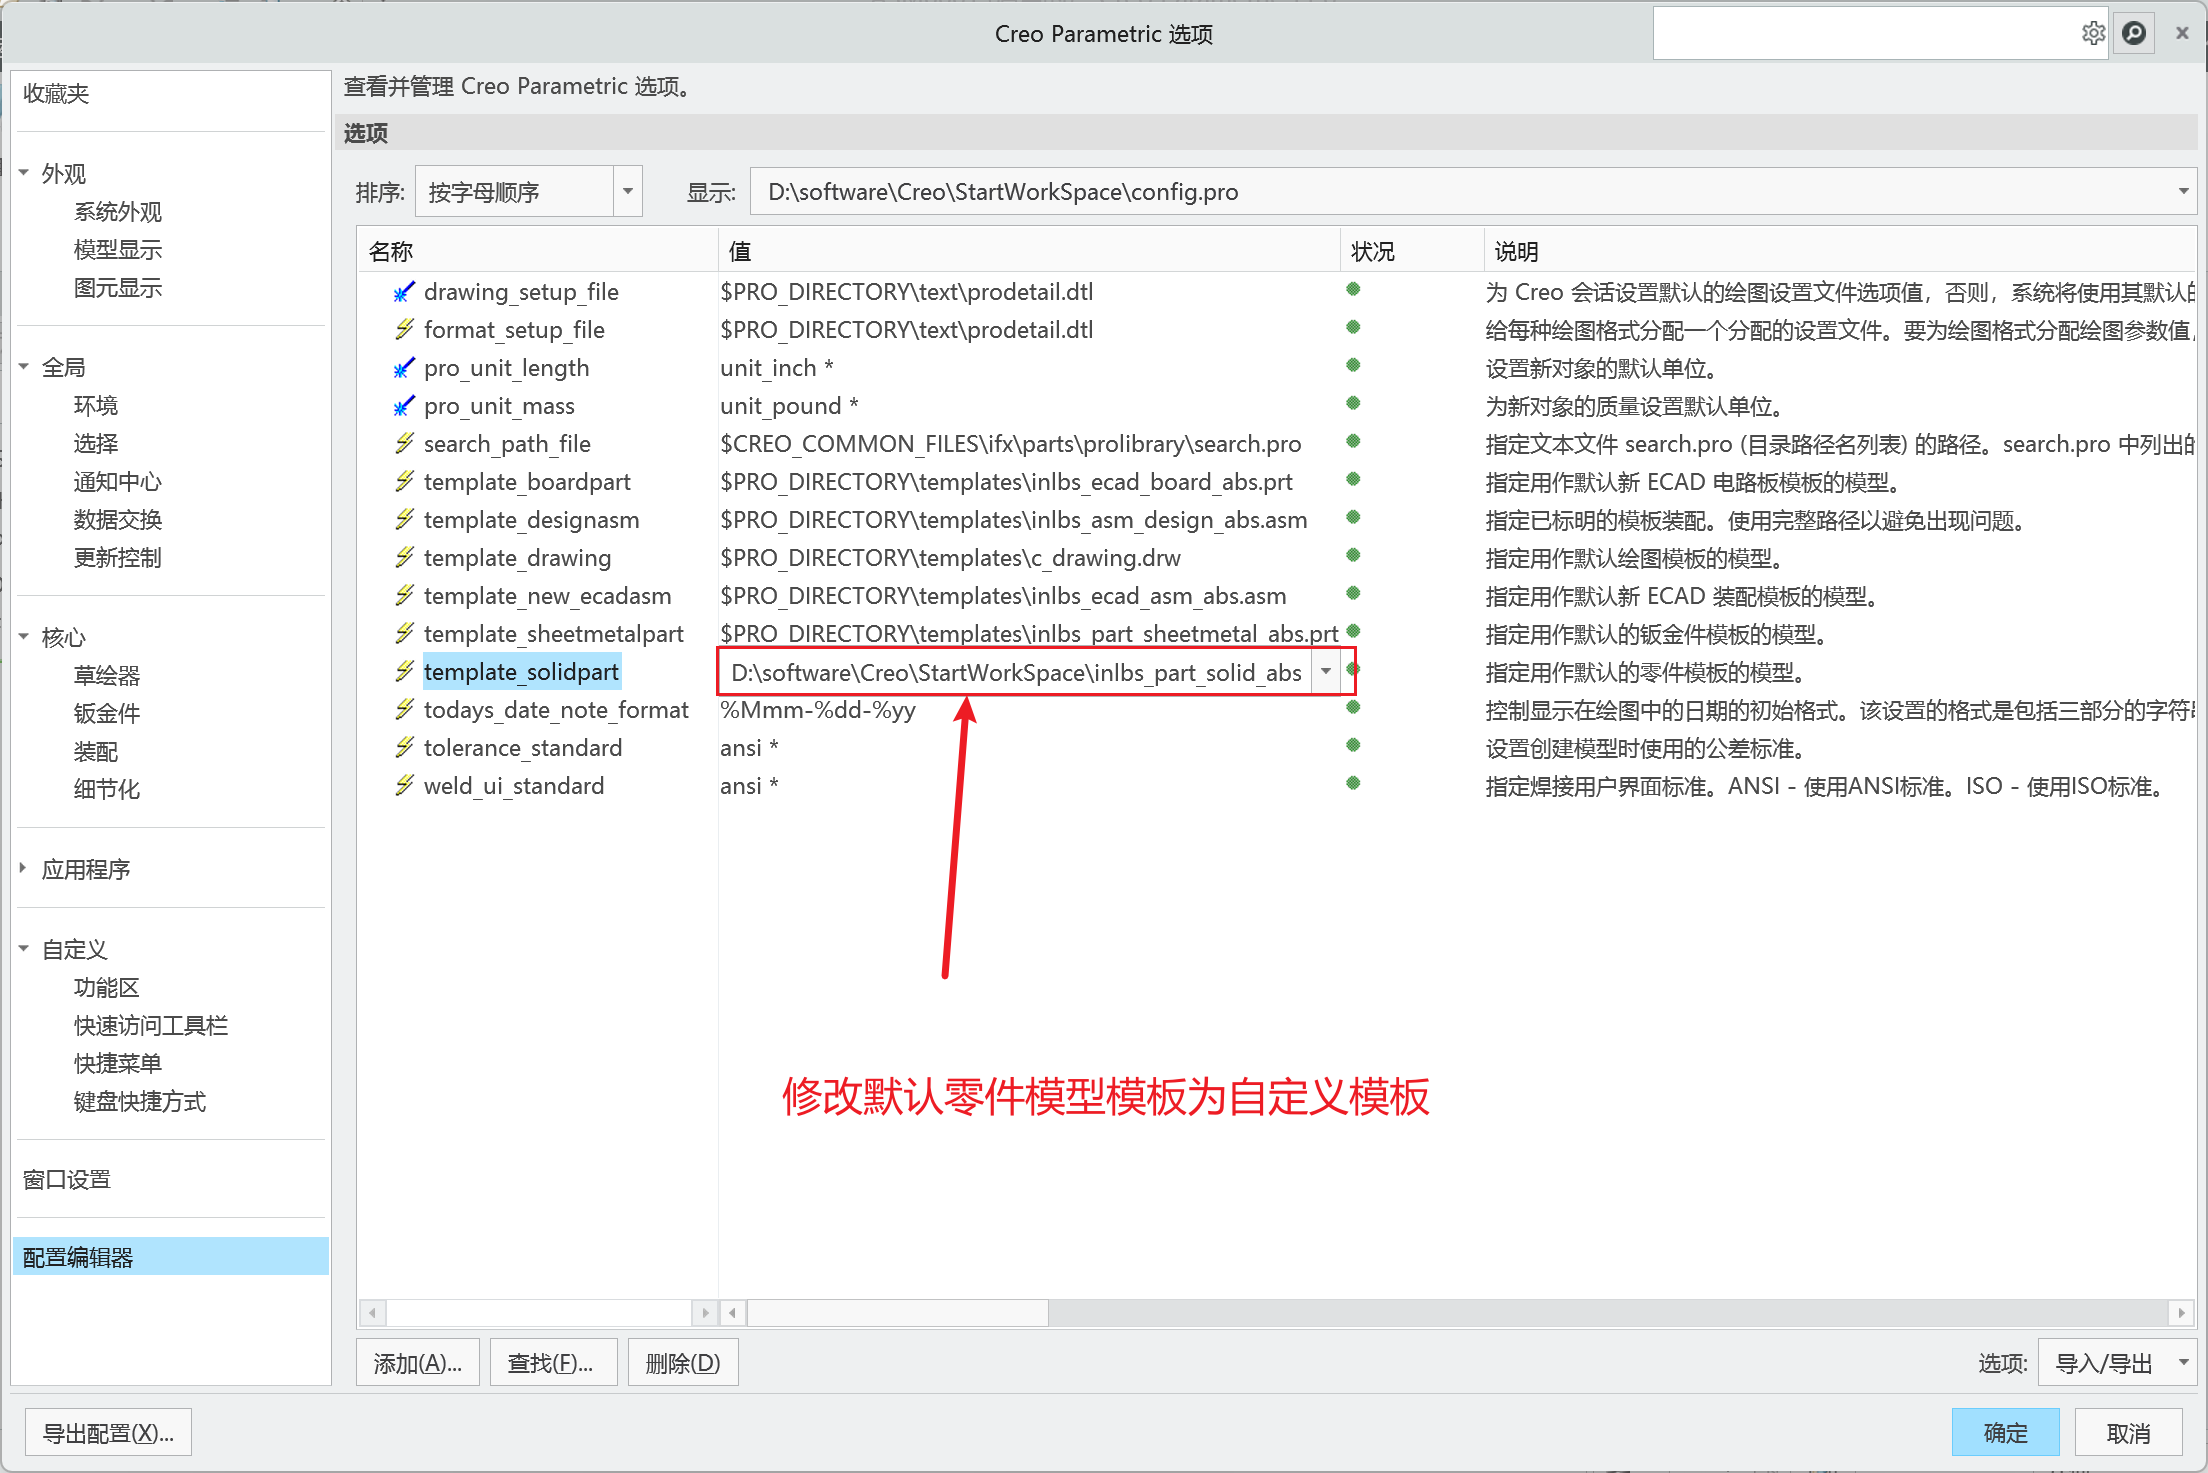Collapse the 核心 tree section
The image size is (2208, 1473).
click(24, 637)
